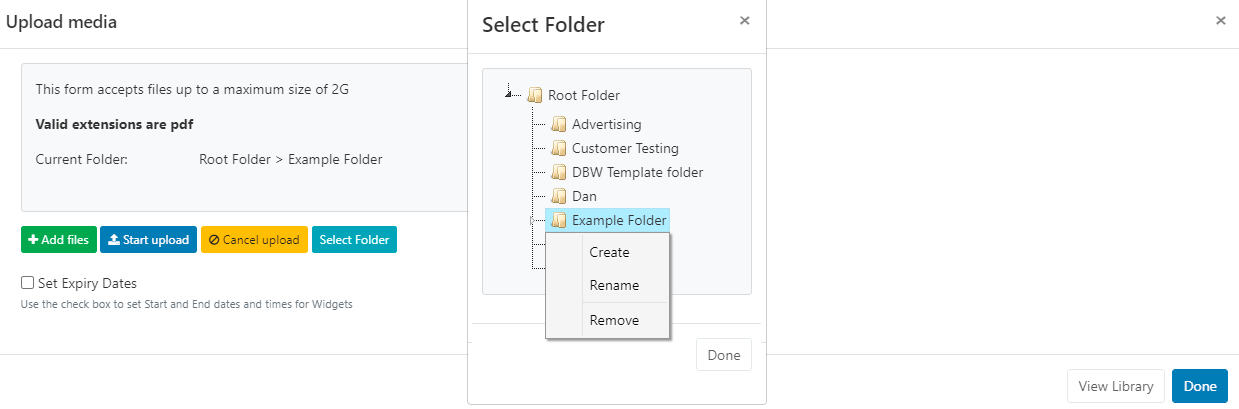Image resolution: width=1239 pixels, height=409 pixels.
Task: Select the Customer Testing folder label
Action: pos(625,148)
